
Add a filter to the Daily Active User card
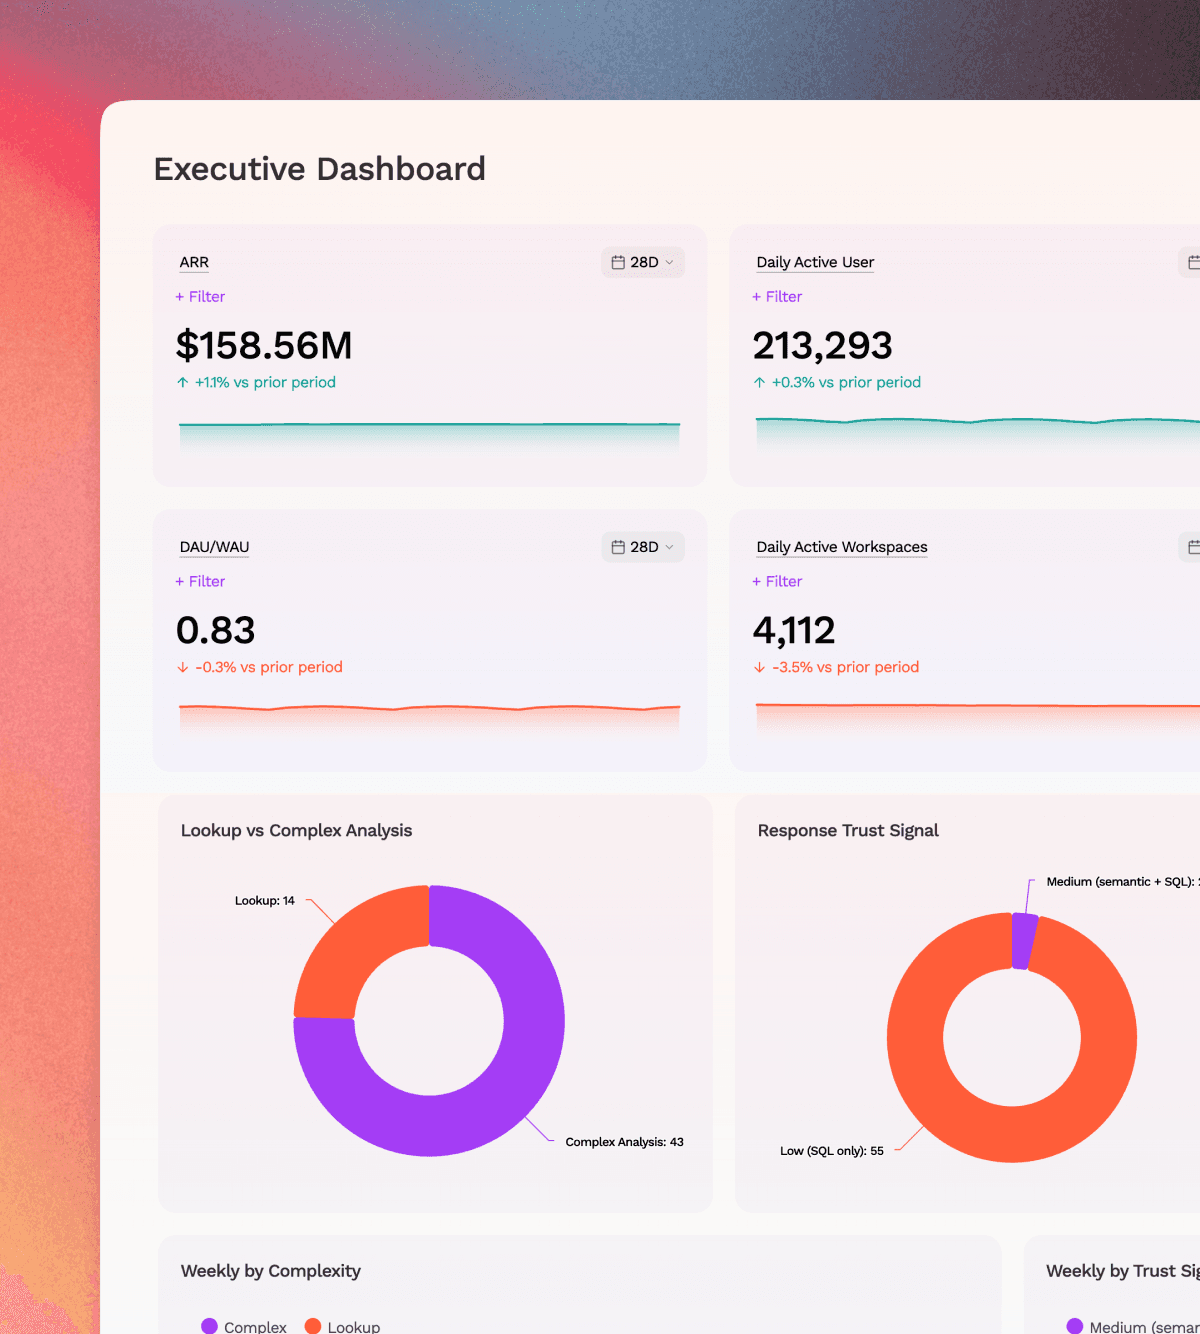tap(777, 297)
